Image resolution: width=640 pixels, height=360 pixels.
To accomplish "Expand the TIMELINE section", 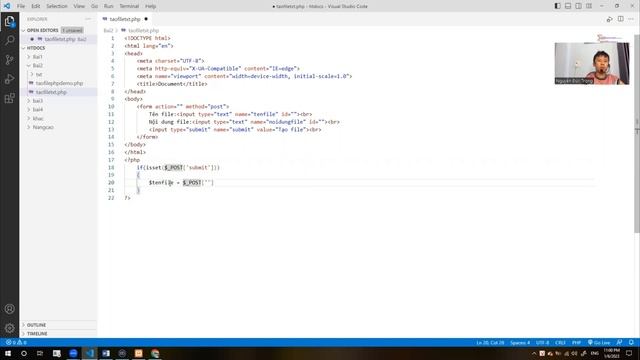I will [37, 334].
